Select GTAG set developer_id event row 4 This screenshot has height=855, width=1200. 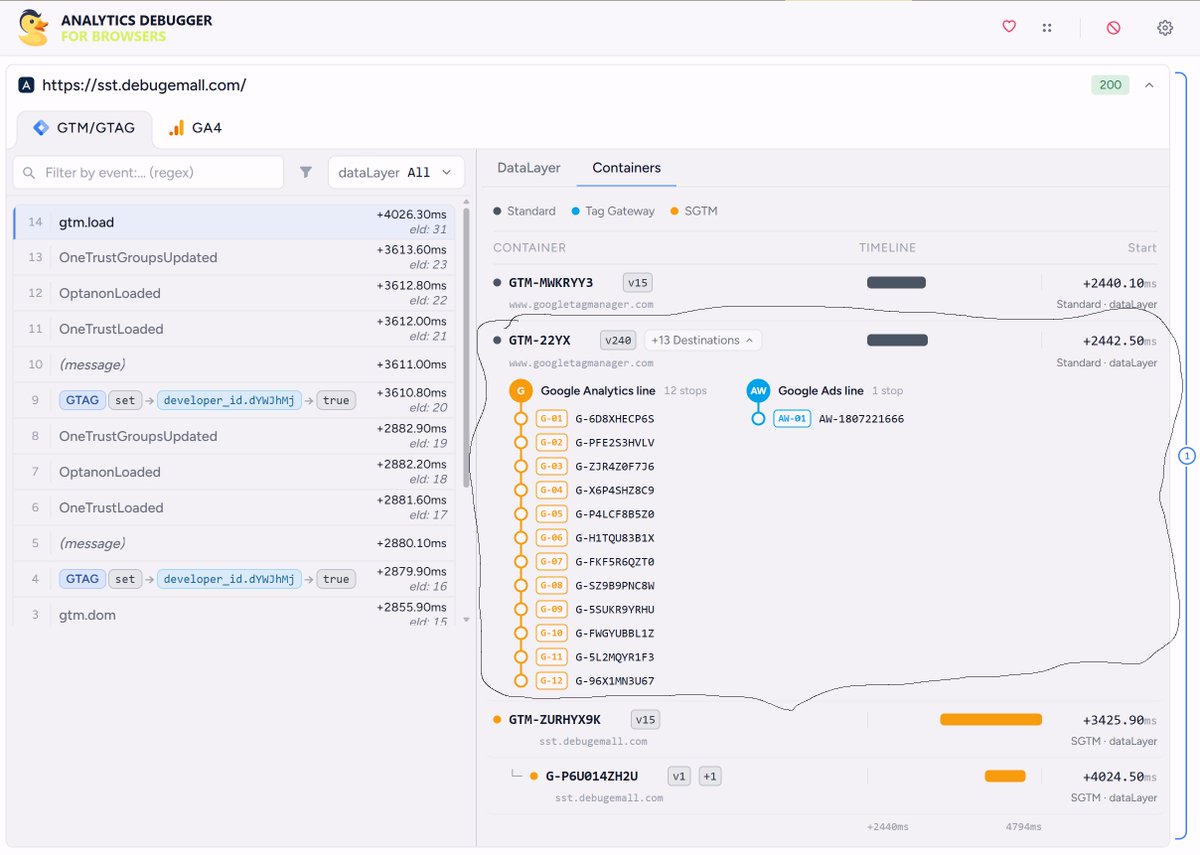pos(234,579)
